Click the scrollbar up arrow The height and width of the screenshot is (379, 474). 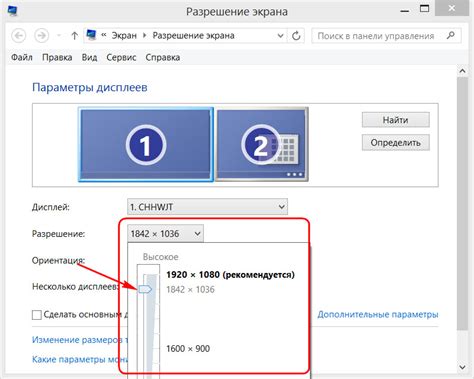[462, 71]
